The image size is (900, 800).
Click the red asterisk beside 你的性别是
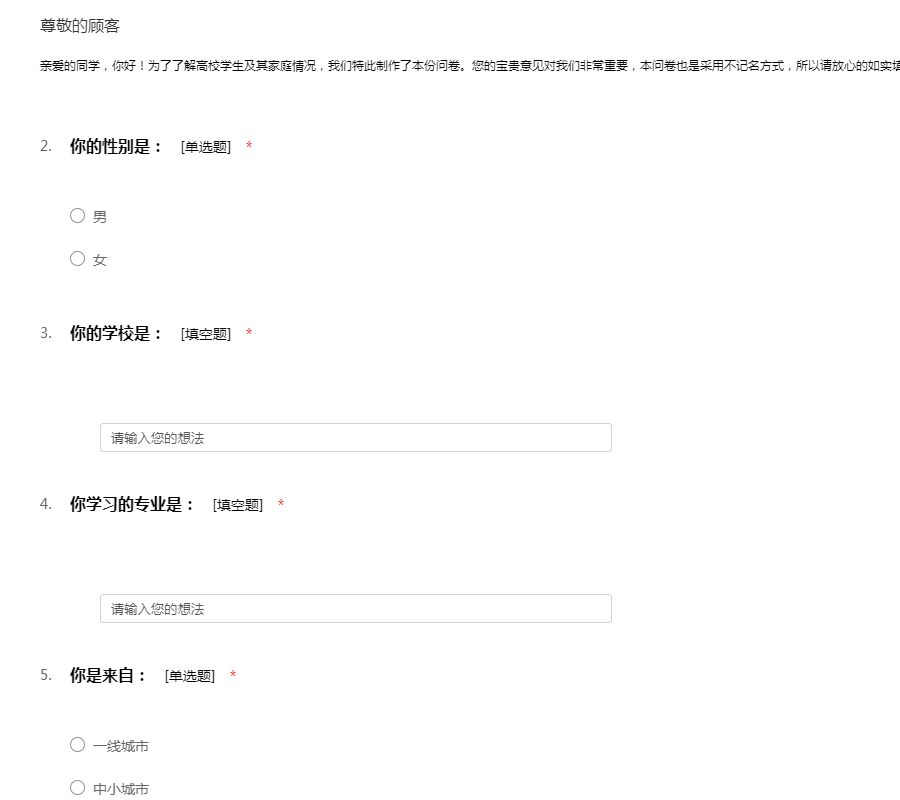pos(249,148)
